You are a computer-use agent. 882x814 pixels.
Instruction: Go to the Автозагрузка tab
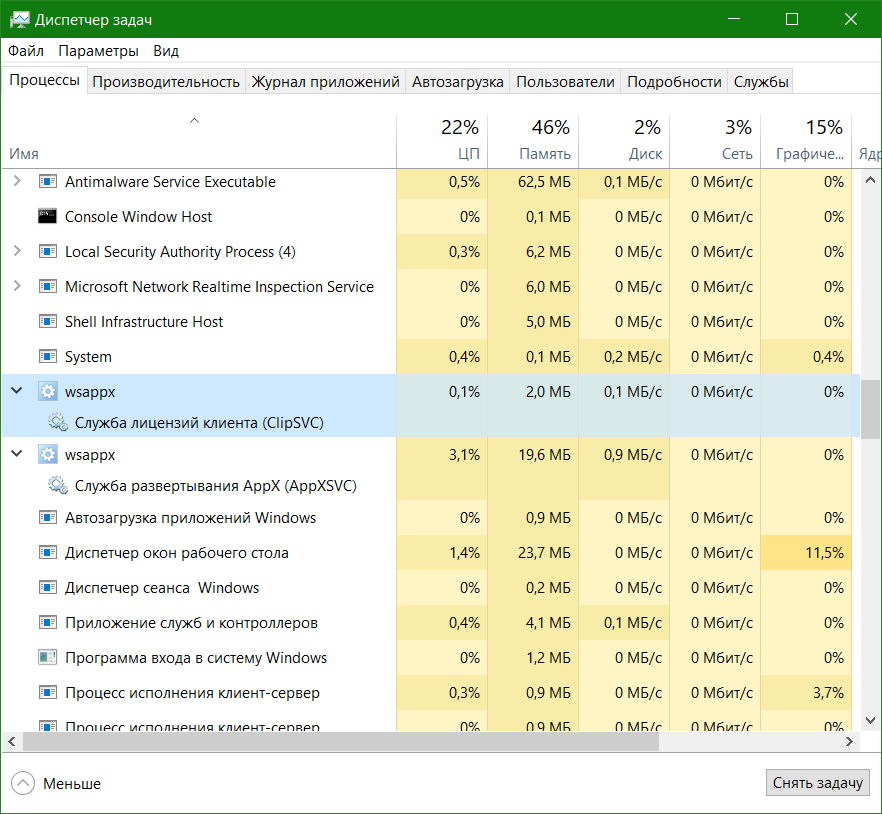[457, 82]
